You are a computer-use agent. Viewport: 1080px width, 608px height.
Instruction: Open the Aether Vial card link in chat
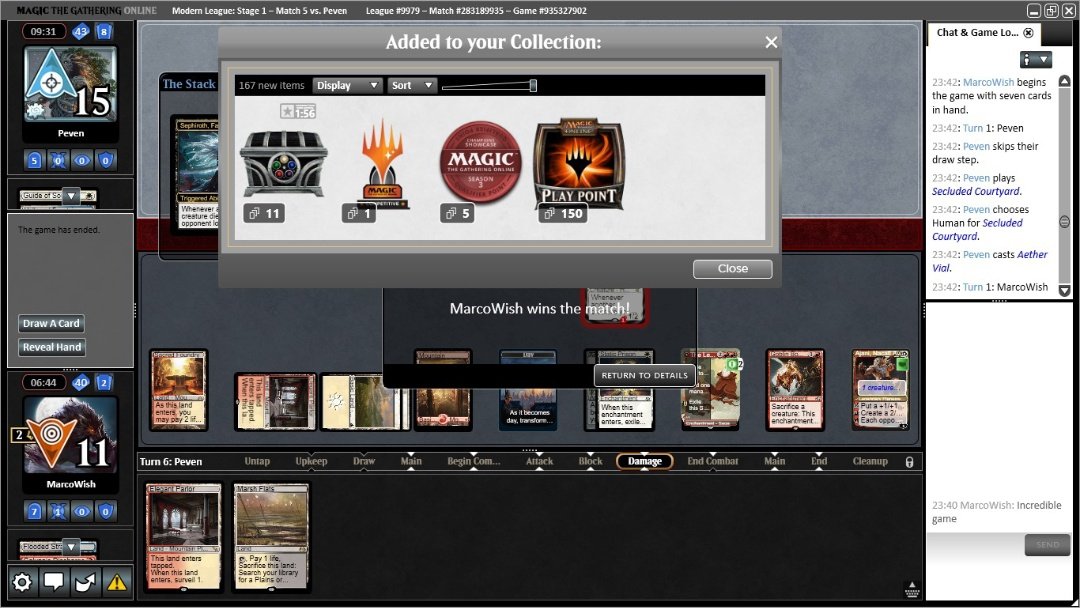point(990,261)
